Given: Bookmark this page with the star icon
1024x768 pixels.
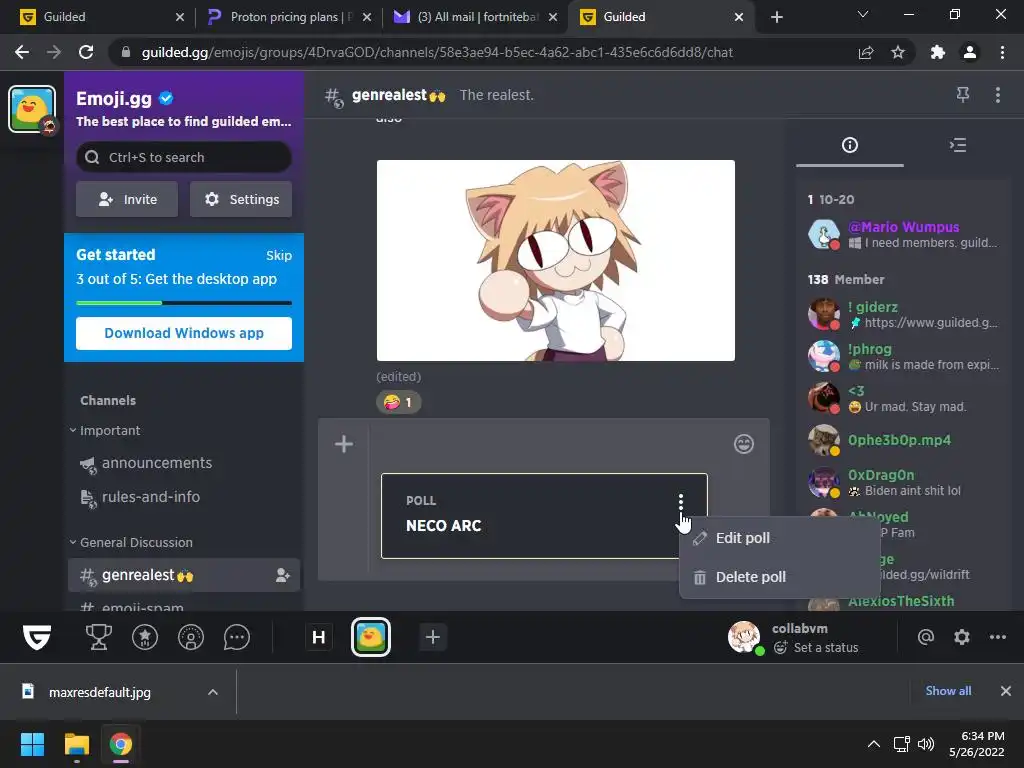Looking at the screenshot, I should 898,52.
